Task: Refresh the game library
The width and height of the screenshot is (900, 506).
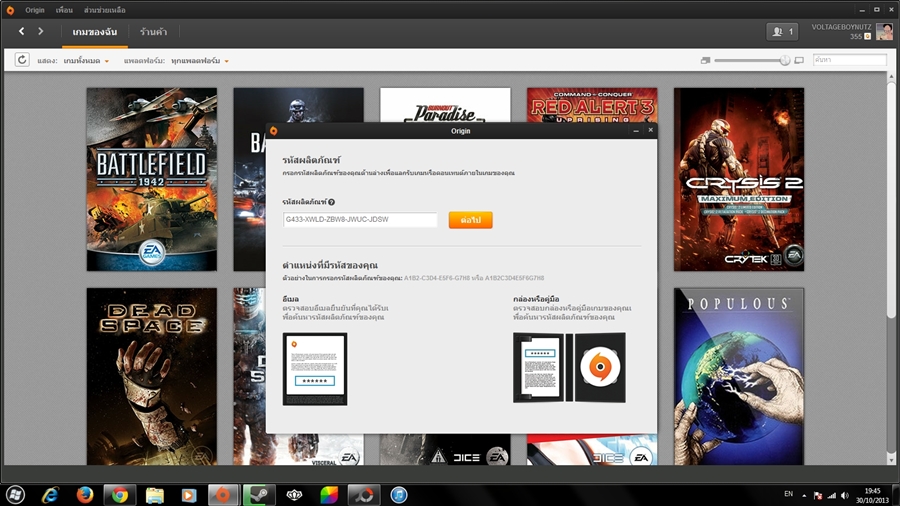Action: 22,60
